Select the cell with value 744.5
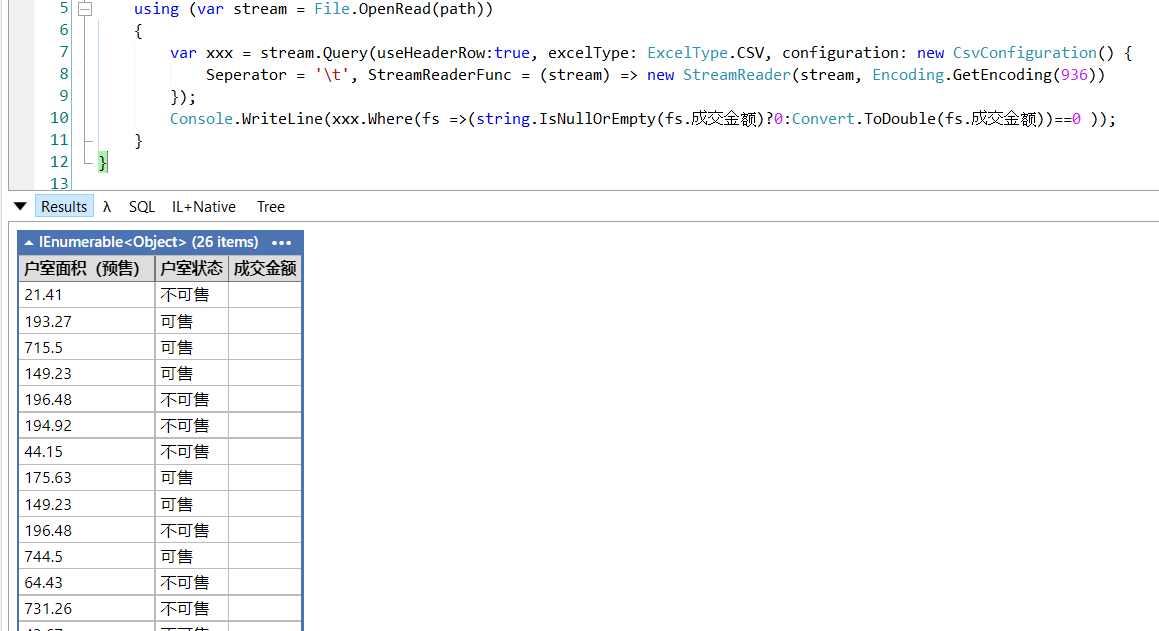The image size is (1159, 631). tap(86, 556)
